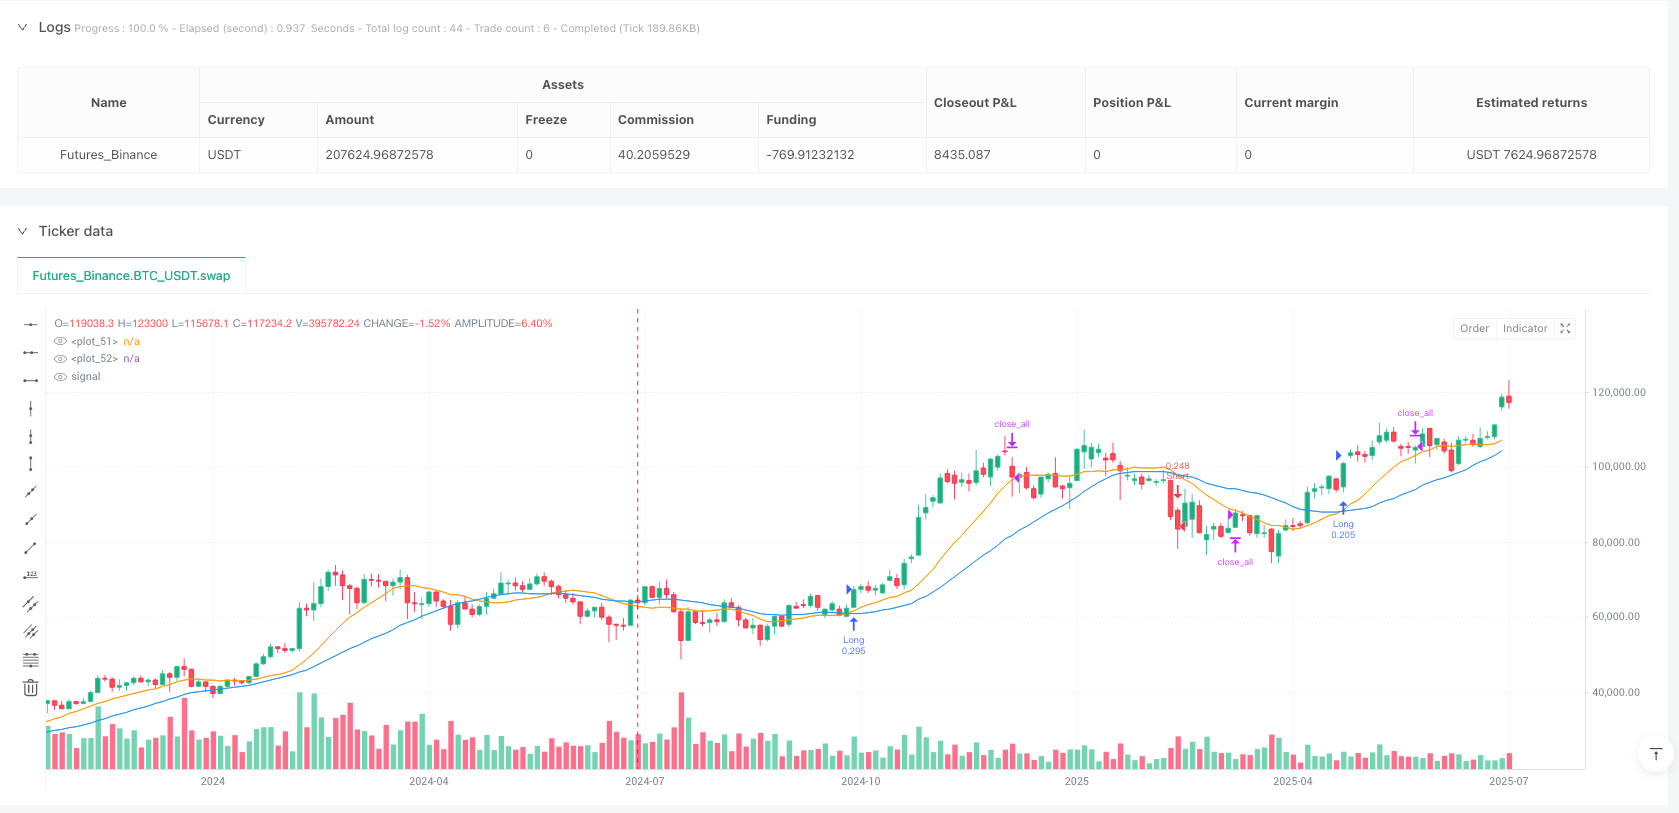Collapse the Ticker data section
Image resolution: width=1679 pixels, height=813 pixels.
(22, 231)
